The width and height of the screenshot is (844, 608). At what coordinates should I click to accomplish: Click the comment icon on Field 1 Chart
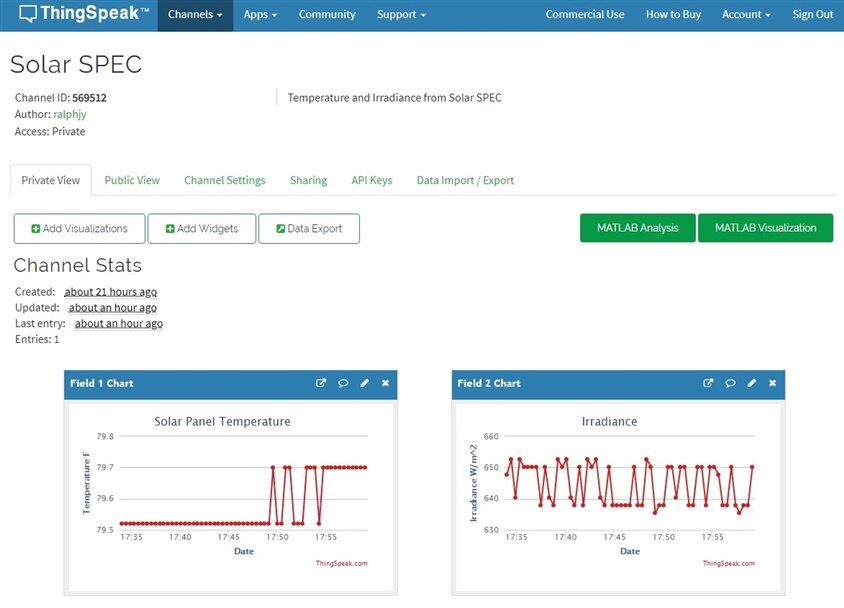[x=343, y=383]
